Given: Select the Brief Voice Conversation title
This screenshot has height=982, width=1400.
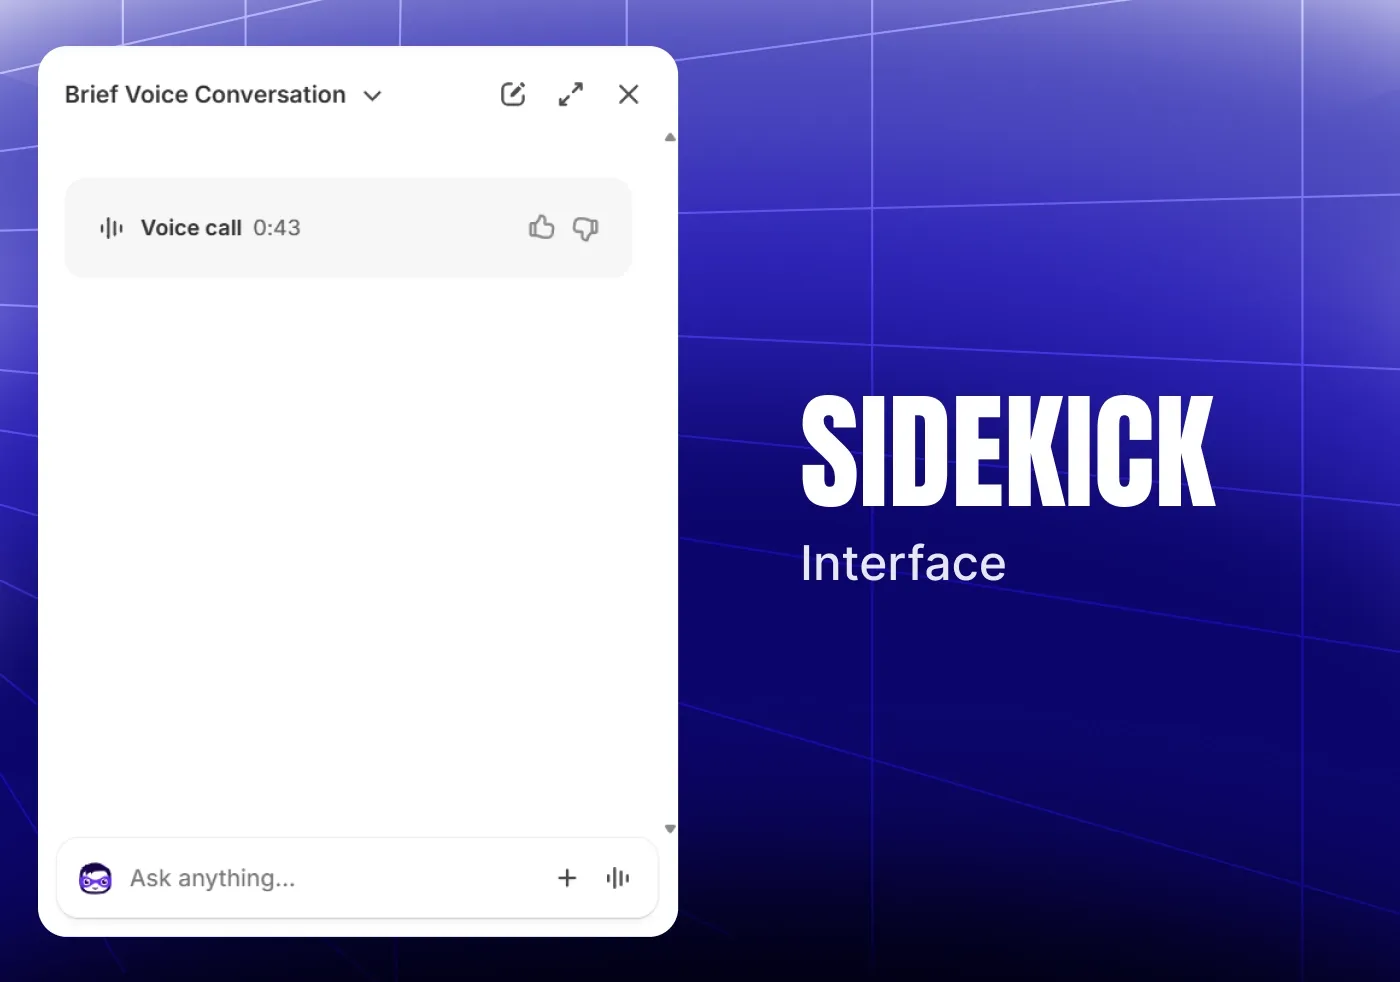Looking at the screenshot, I should 203,94.
